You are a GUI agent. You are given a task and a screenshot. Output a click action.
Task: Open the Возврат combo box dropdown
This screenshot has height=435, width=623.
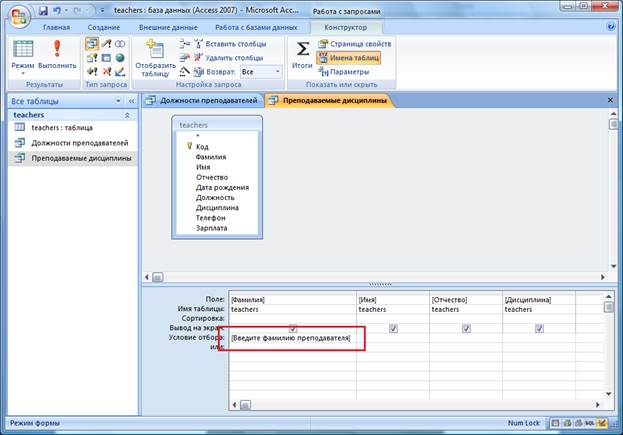(275, 72)
